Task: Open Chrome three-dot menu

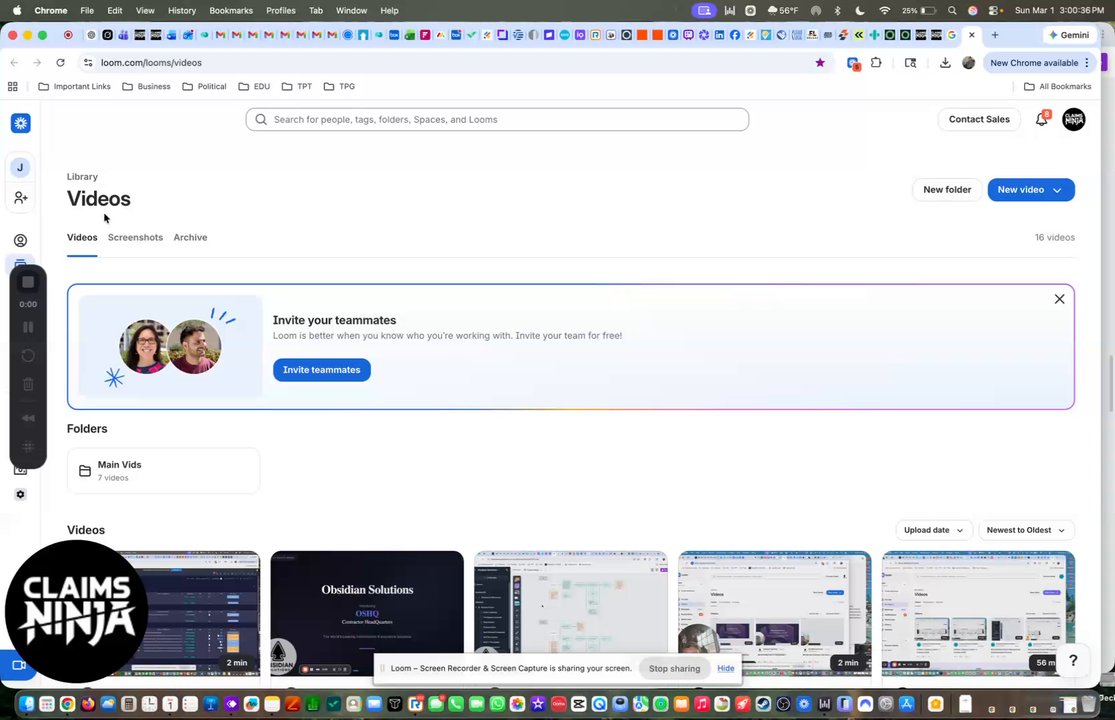Action: (1087, 63)
